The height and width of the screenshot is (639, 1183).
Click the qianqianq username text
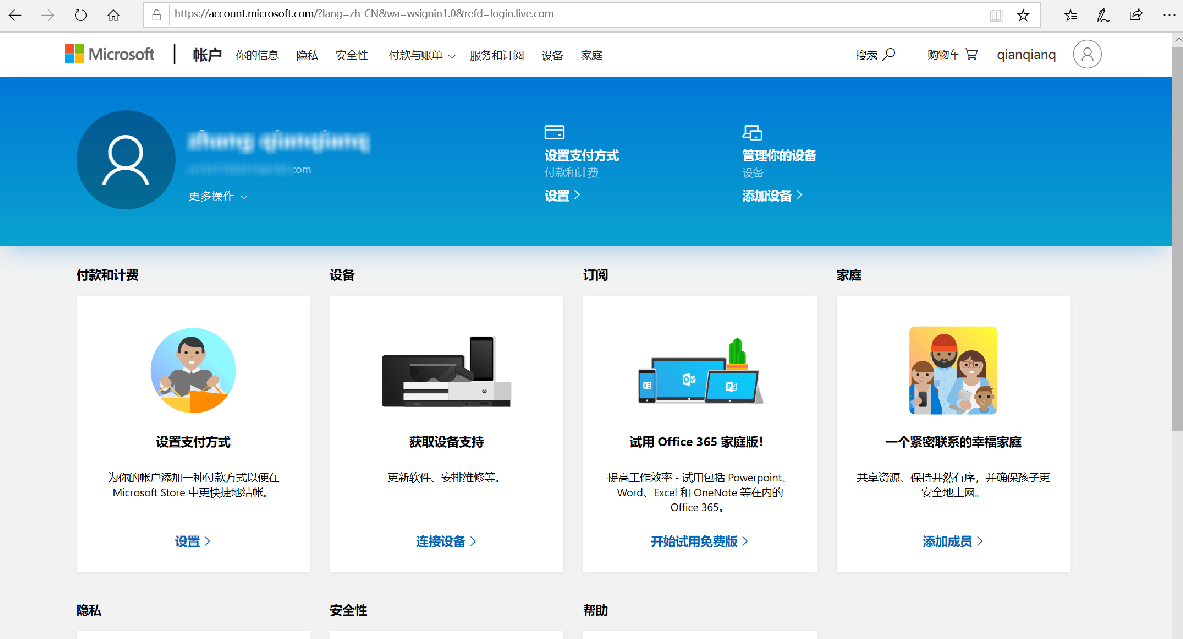(x=1026, y=54)
